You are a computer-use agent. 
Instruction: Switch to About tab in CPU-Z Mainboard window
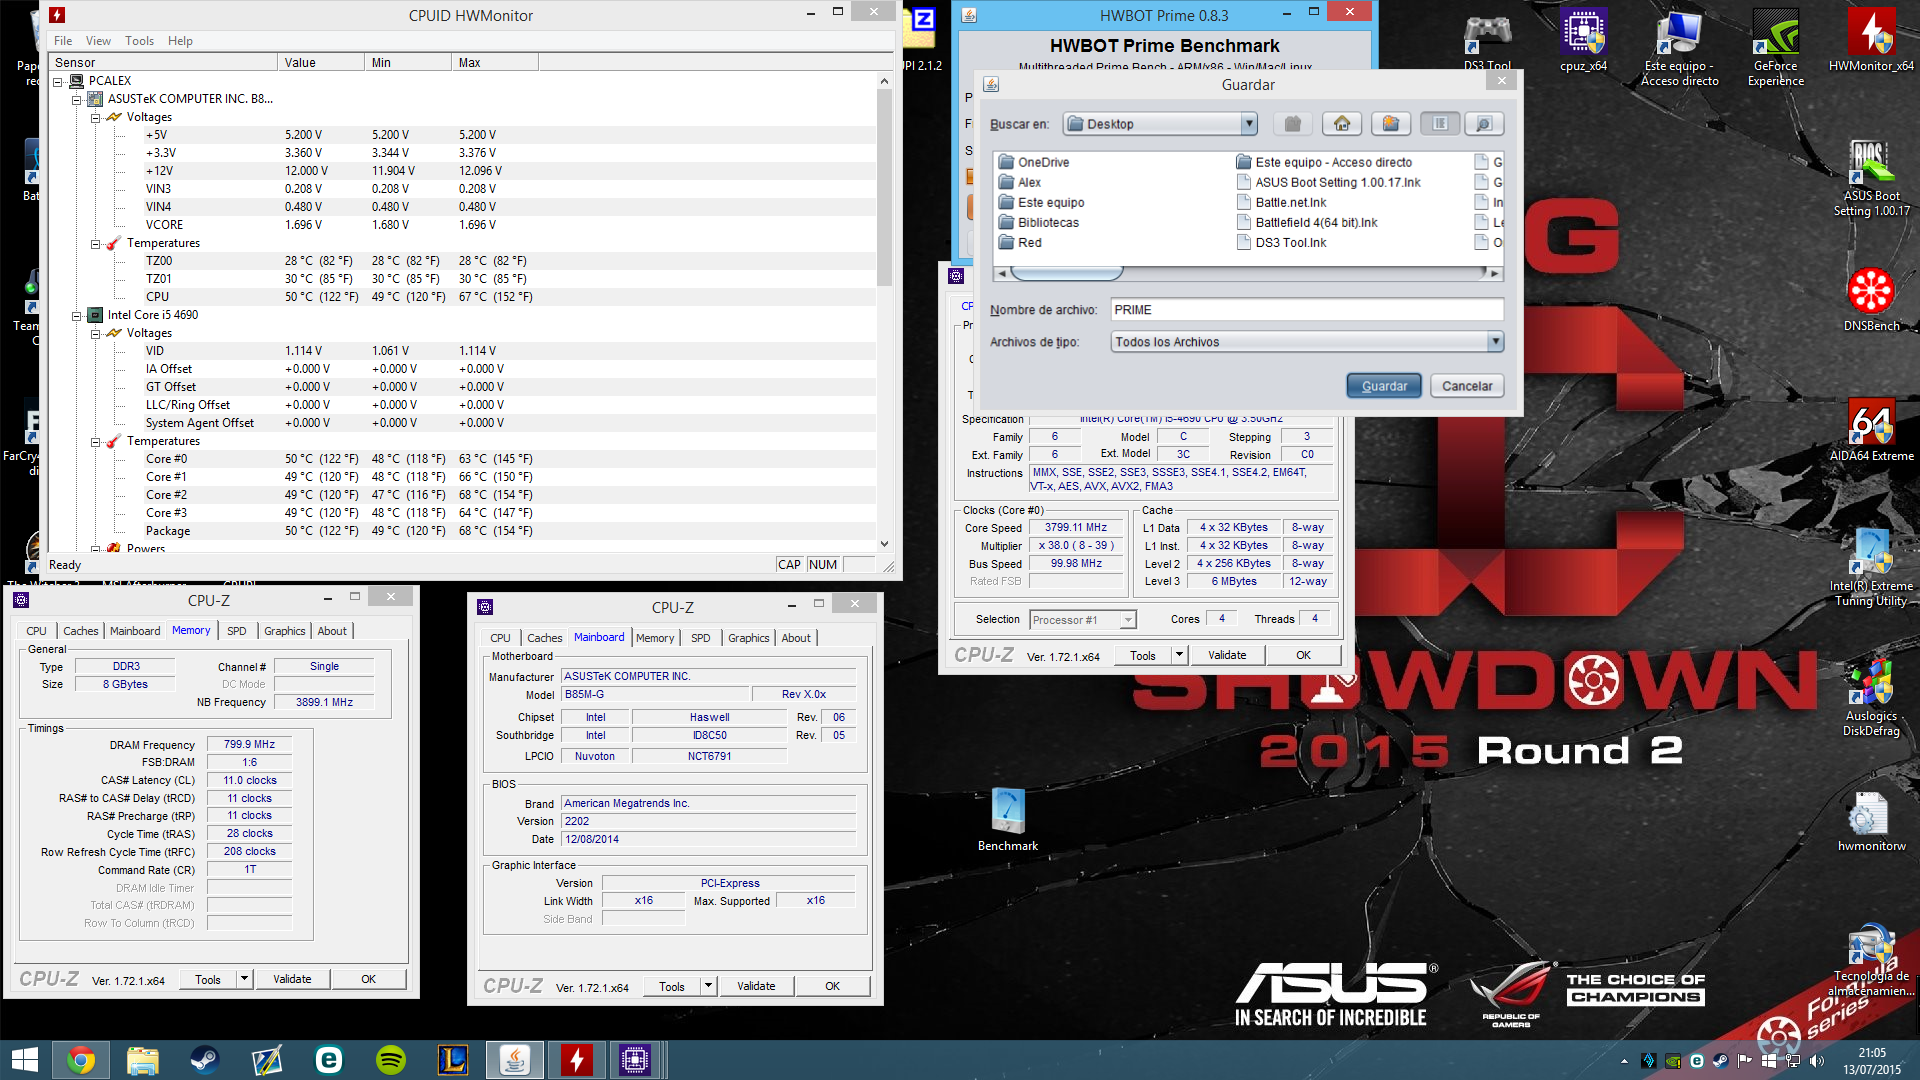(796, 638)
